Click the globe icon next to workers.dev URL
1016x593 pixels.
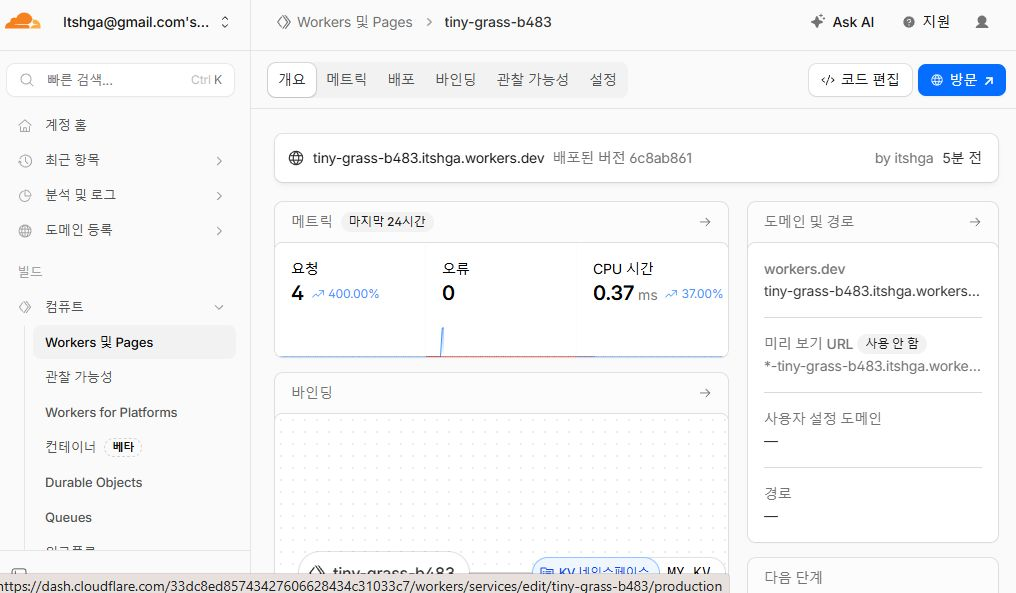click(x=295, y=158)
